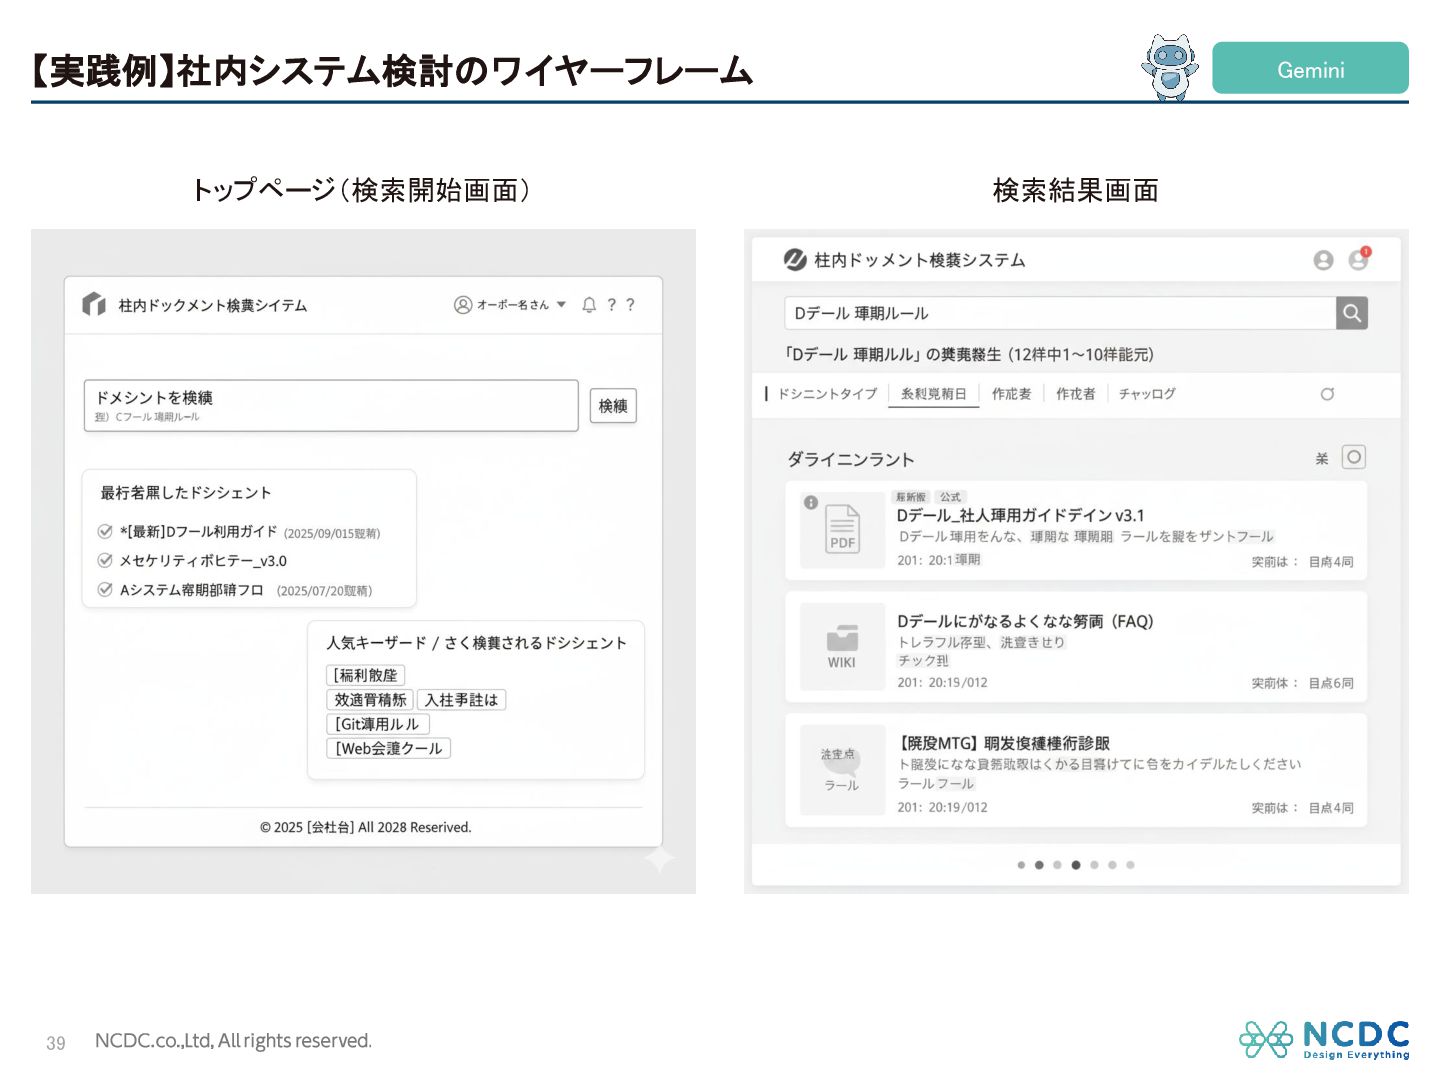Click the sort icon beside ダライニンラント
Image resolution: width=1440 pixels, height=1080 pixels.
[1322, 458]
